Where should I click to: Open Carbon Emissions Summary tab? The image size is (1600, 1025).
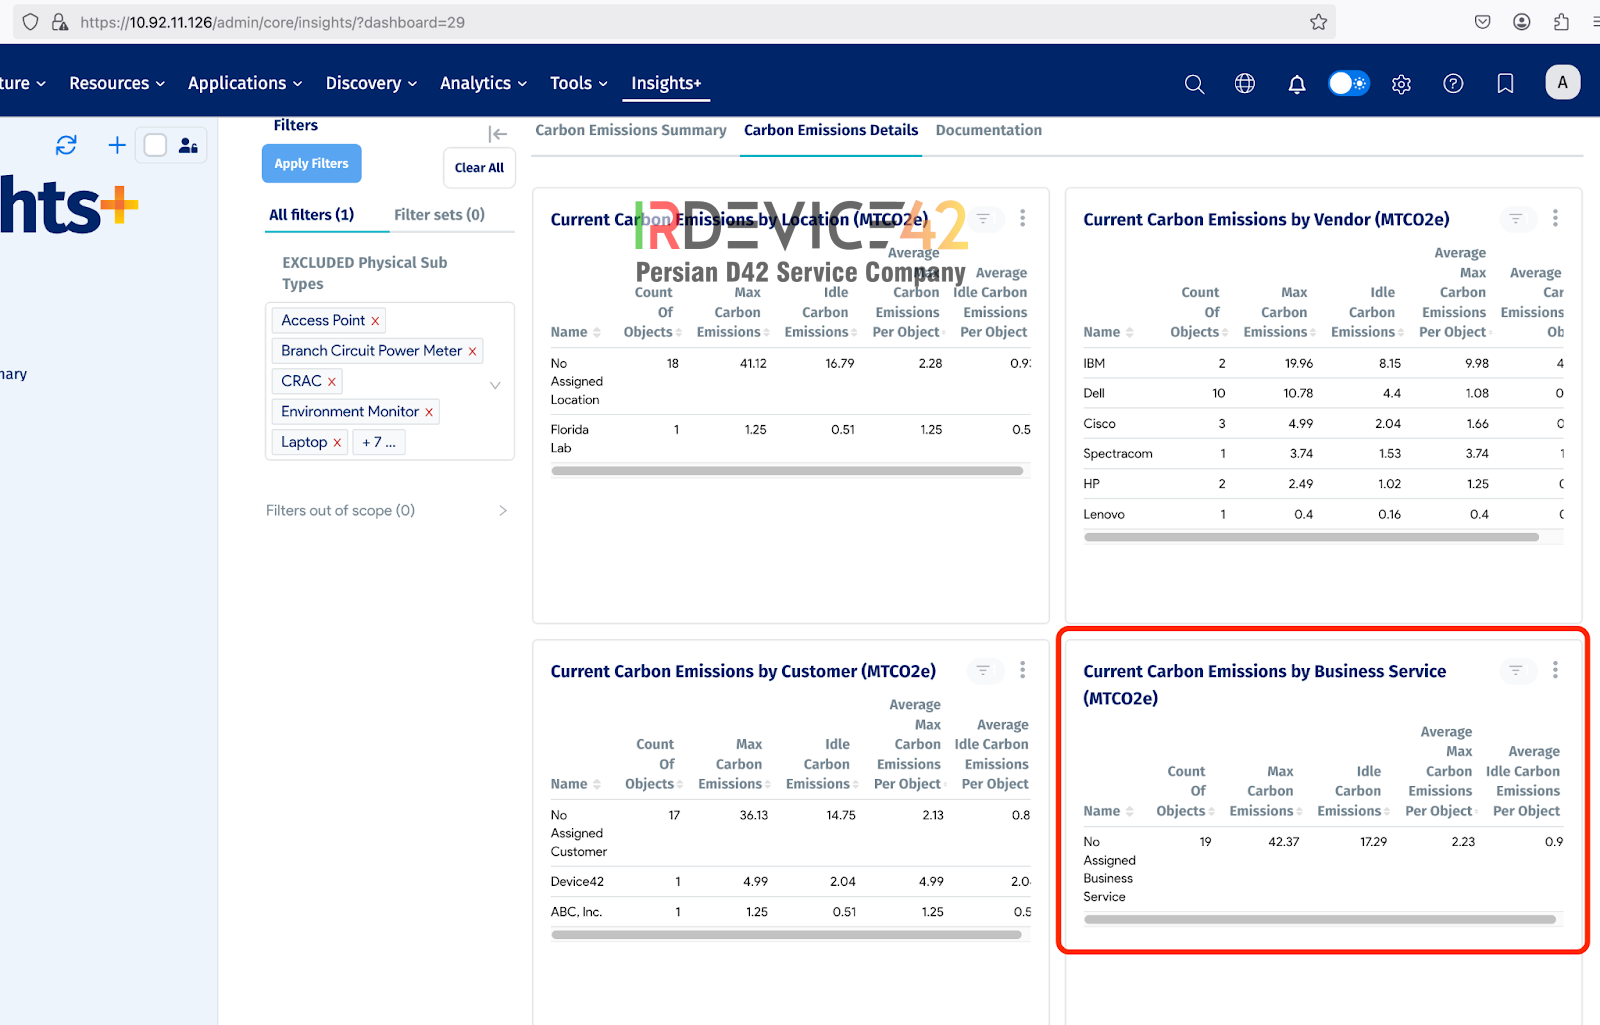click(x=631, y=130)
